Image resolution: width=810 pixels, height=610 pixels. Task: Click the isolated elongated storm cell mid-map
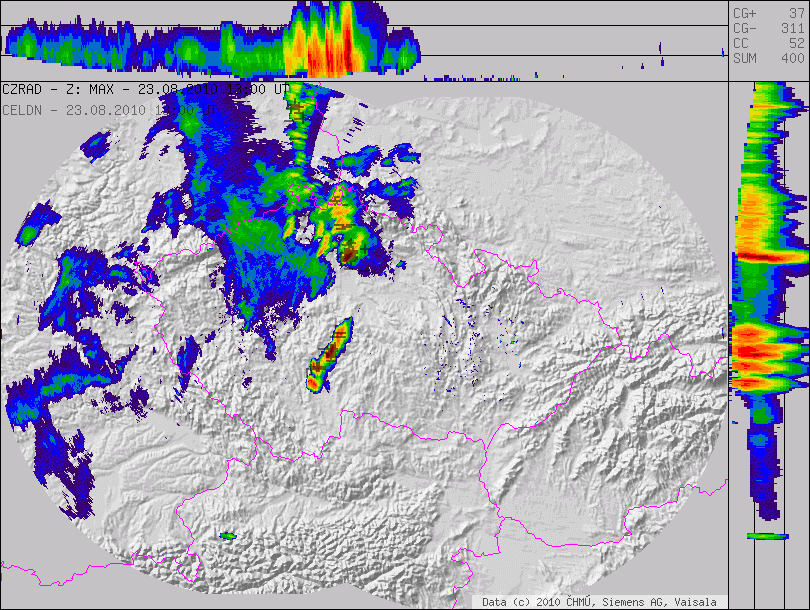(x=329, y=354)
